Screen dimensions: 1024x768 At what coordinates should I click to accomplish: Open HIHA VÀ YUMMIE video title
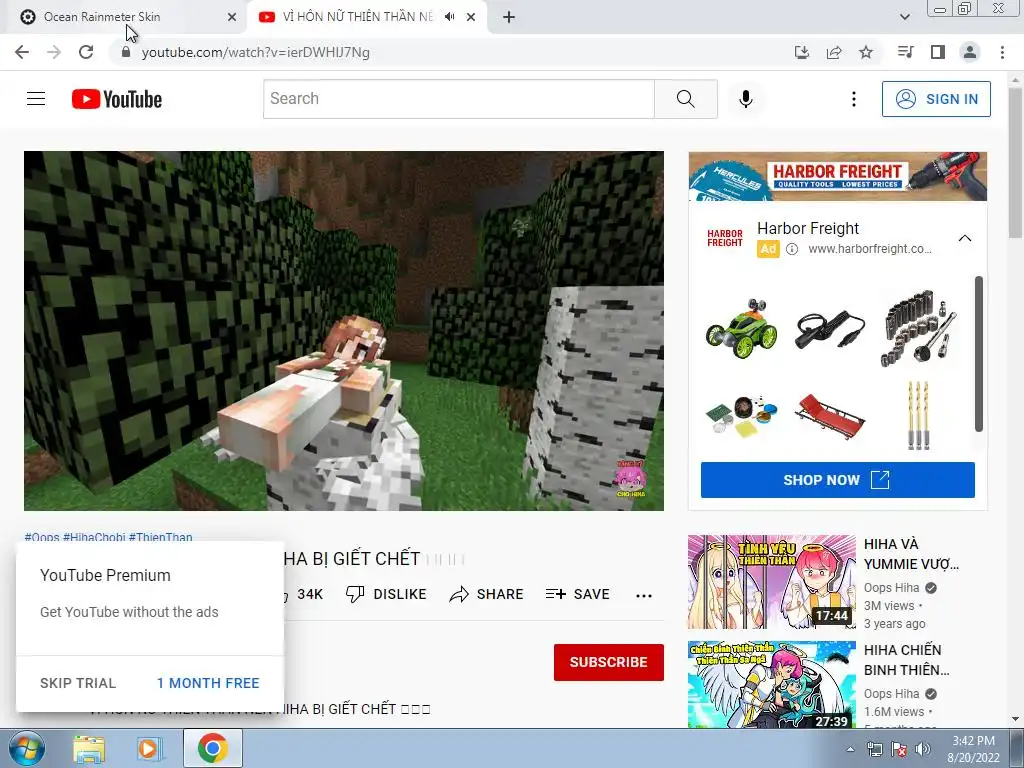(910, 554)
